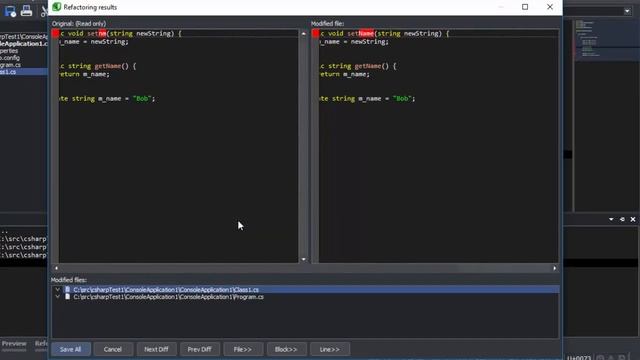
Task: Select selected .cs file in project tree
Action: (x=24, y=72)
